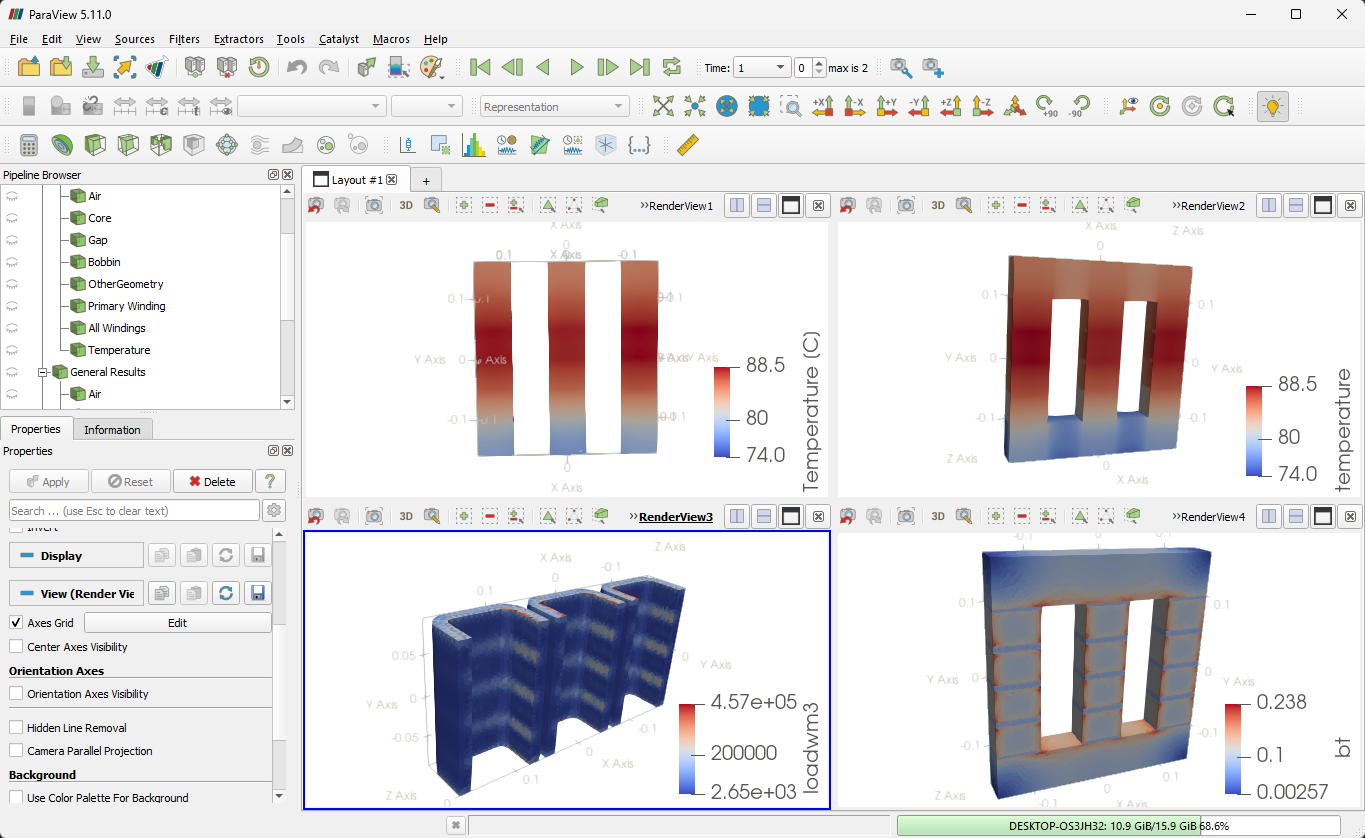Enable Center Axes Visibility
This screenshot has width=1365, height=838.
[16, 647]
